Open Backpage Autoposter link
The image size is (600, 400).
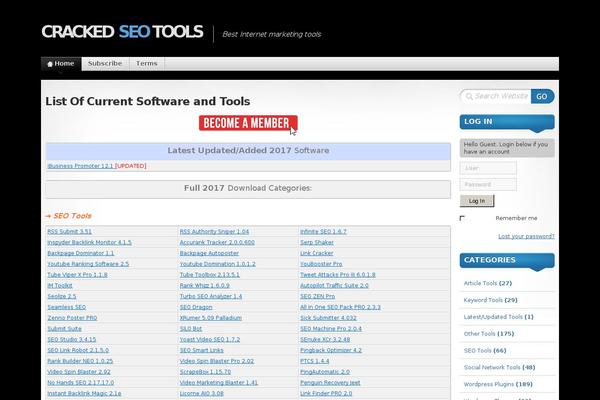click(209, 253)
